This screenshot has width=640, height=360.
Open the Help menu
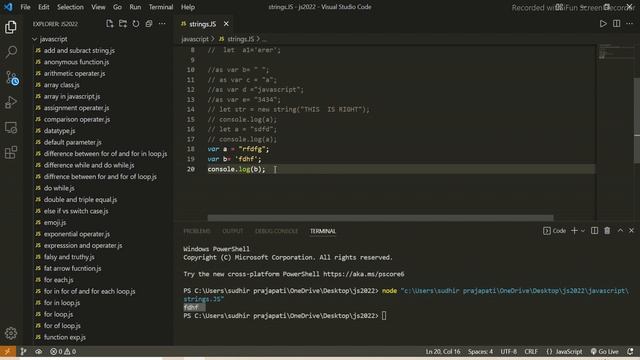188,7
